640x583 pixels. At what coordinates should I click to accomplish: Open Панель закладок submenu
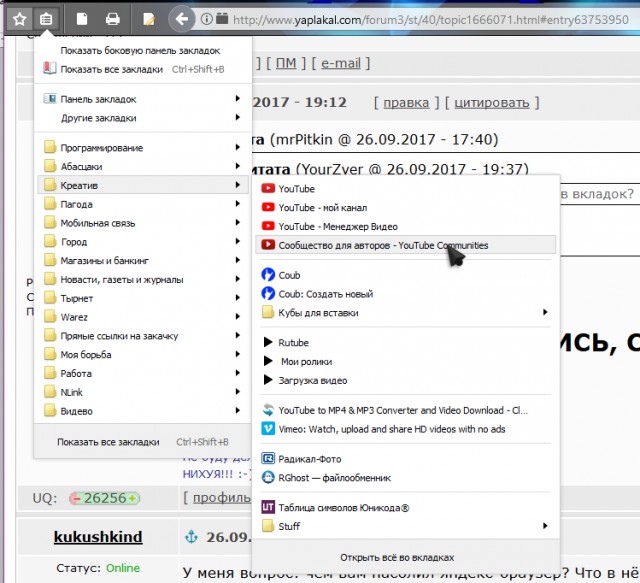point(143,99)
